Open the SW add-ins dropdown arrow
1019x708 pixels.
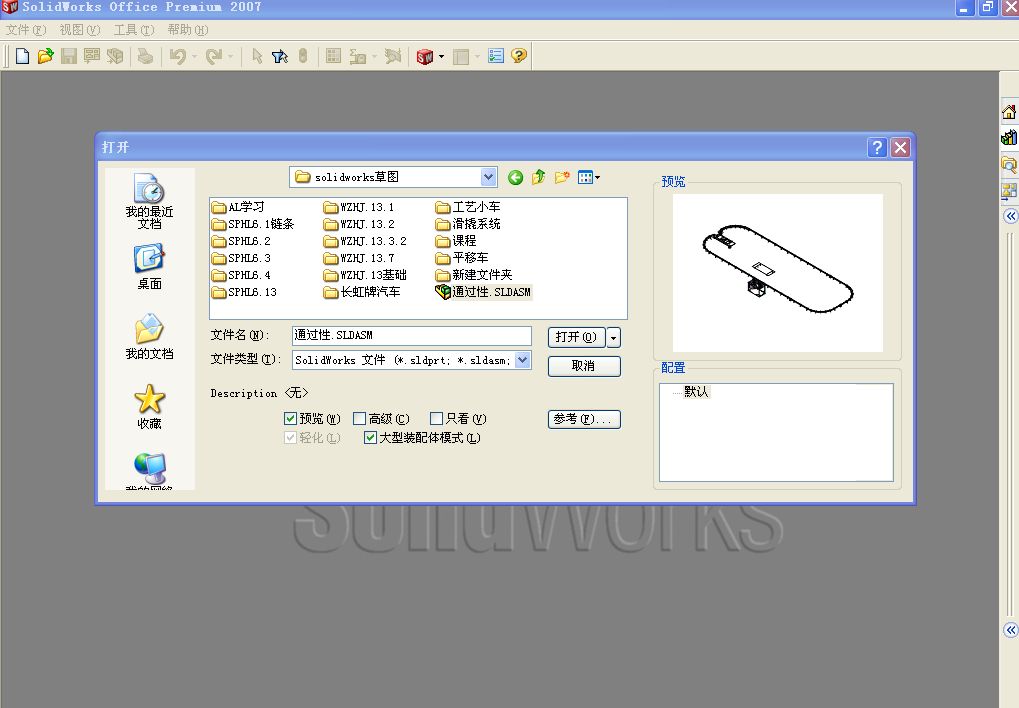coord(441,57)
